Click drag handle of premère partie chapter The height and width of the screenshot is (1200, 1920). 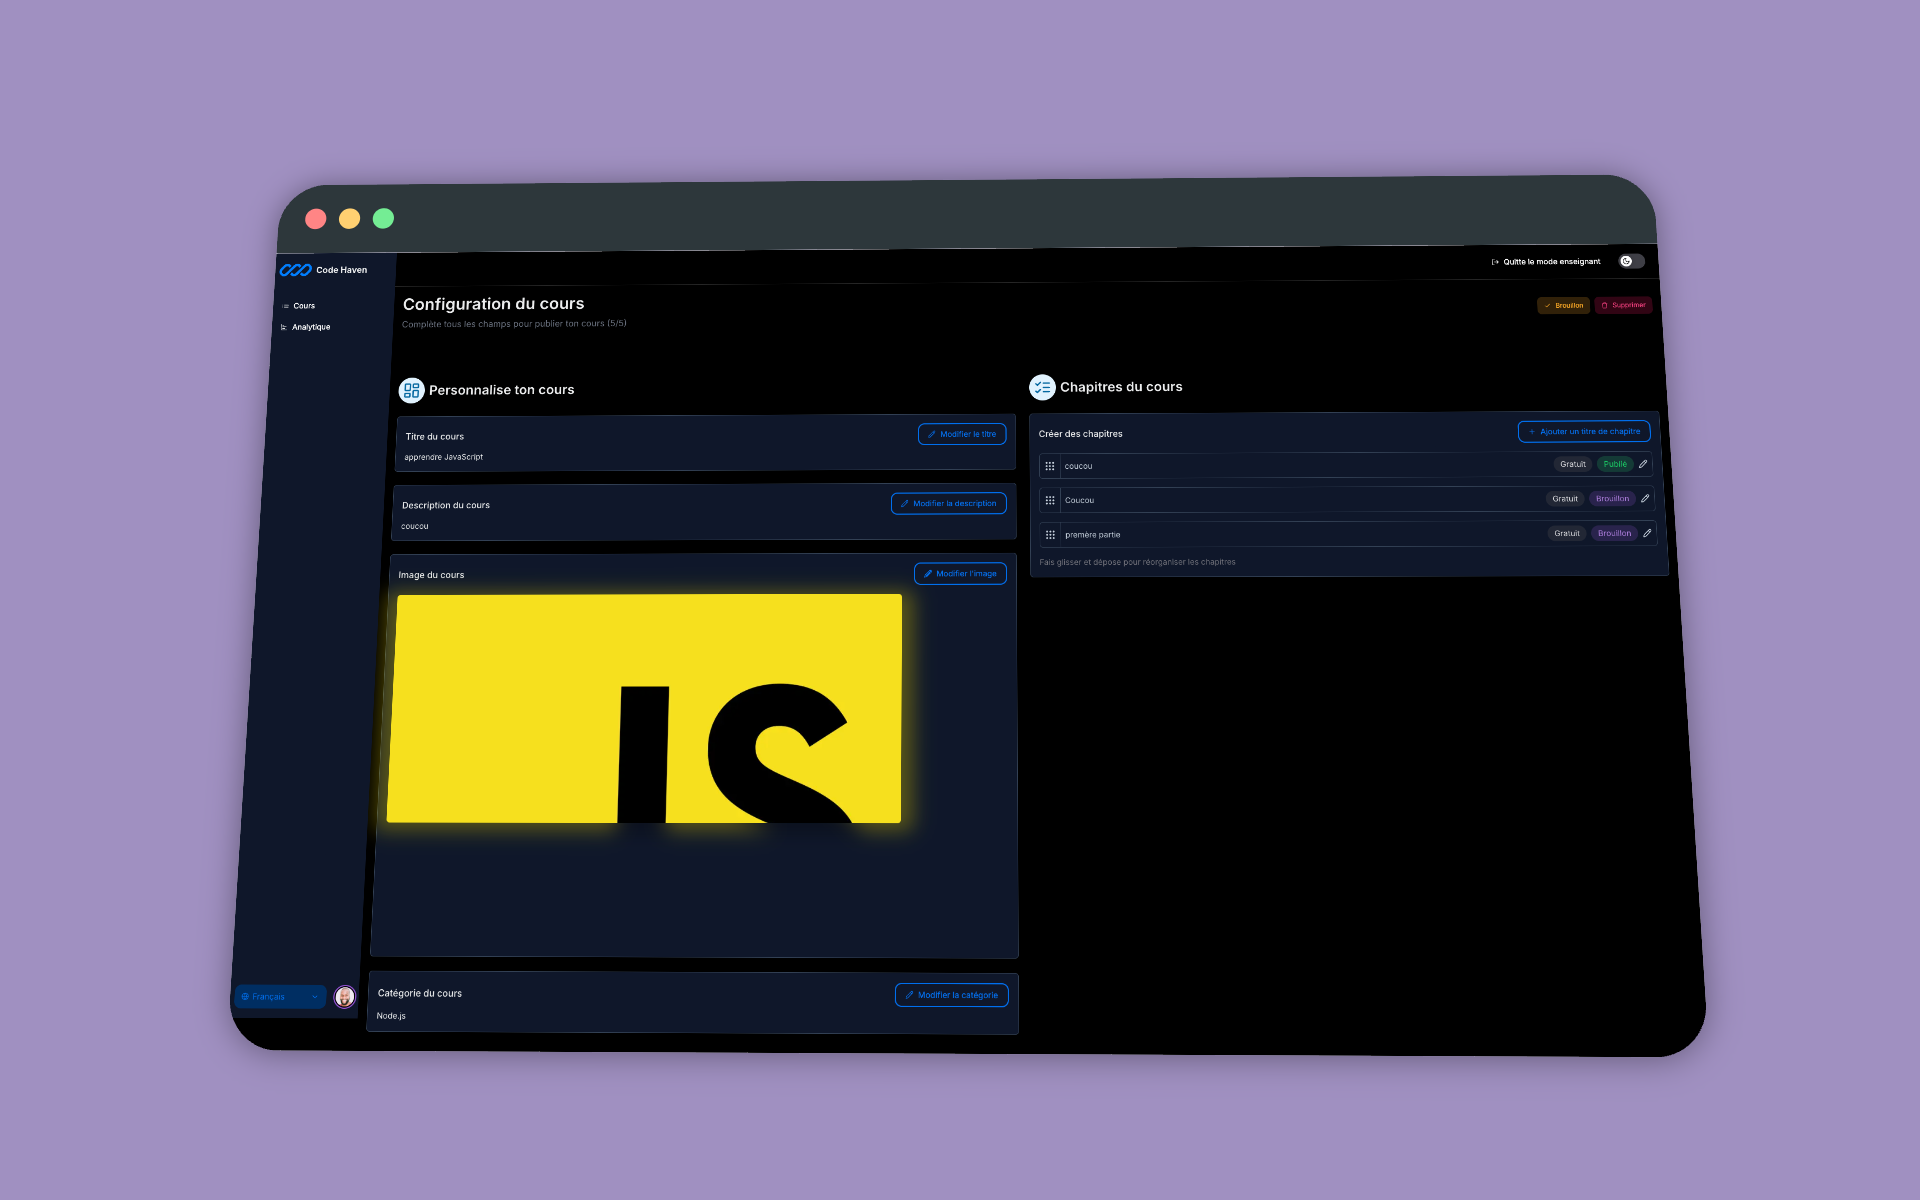(x=1050, y=535)
